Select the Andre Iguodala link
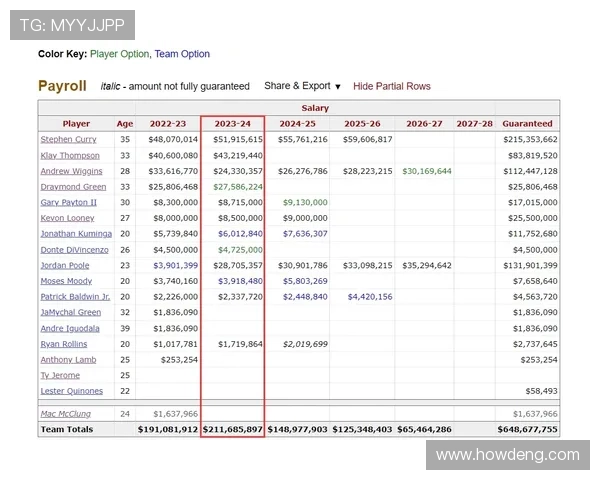Image resolution: width=600 pixels, height=480 pixels. pos(69,329)
